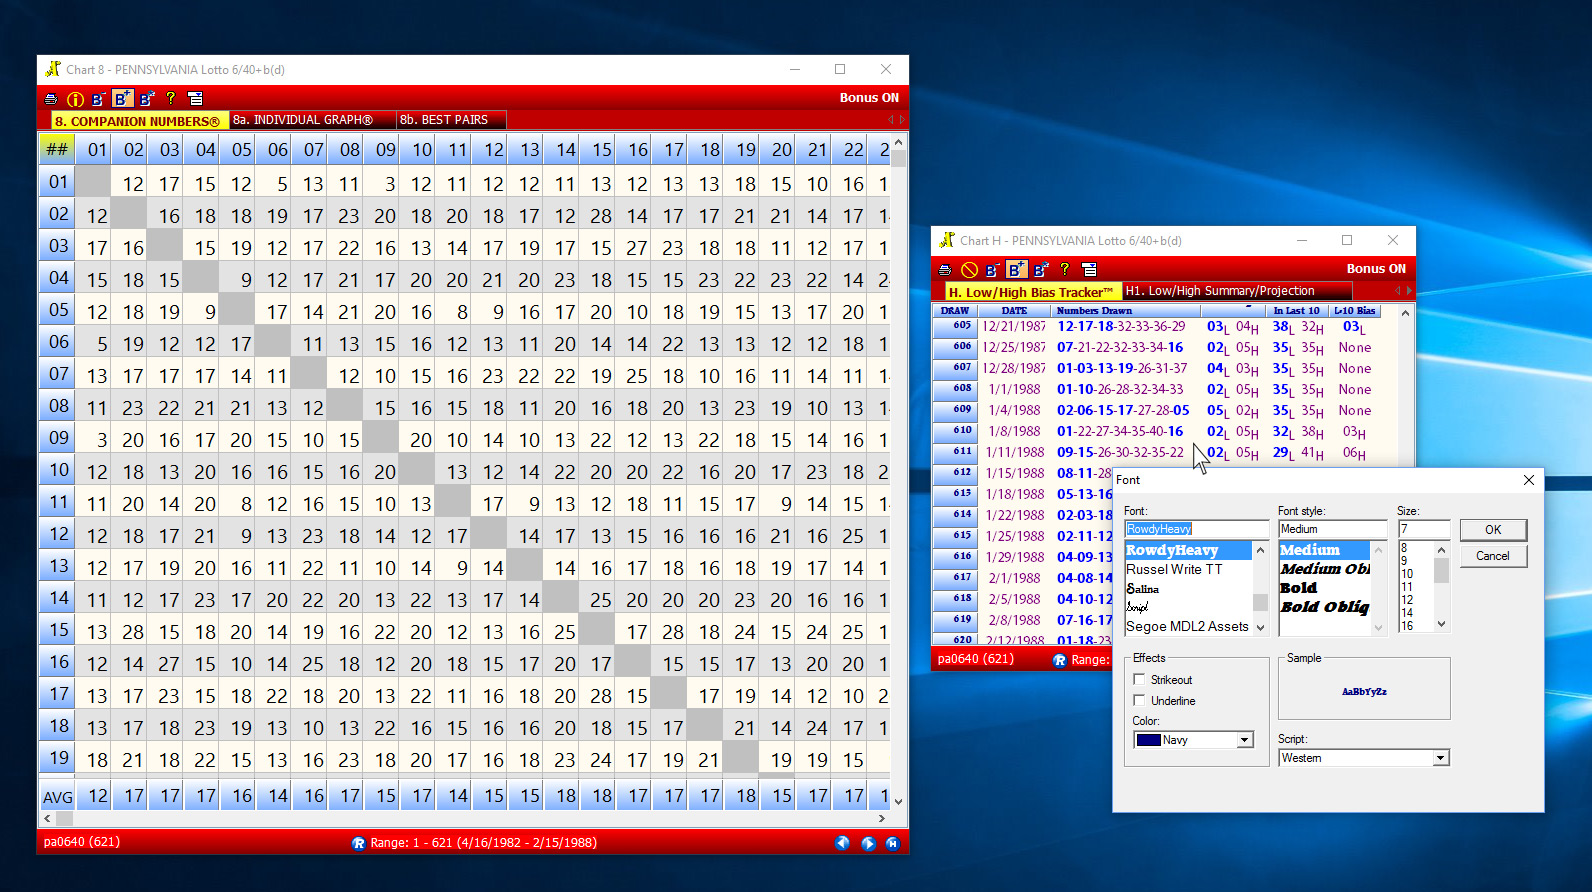Click the In Last 10 column header
The height and width of the screenshot is (892, 1592).
[1296, 311]
